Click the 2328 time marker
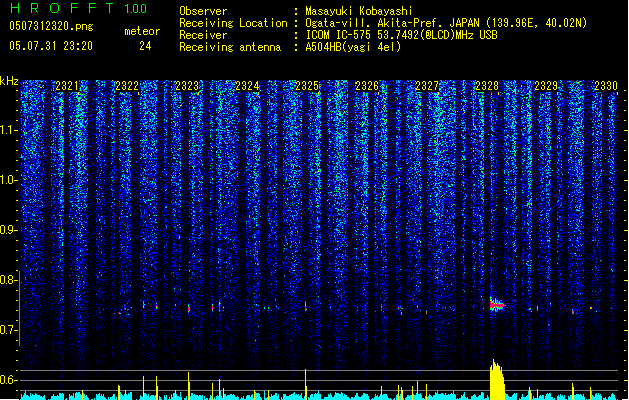 pos(487,86)
